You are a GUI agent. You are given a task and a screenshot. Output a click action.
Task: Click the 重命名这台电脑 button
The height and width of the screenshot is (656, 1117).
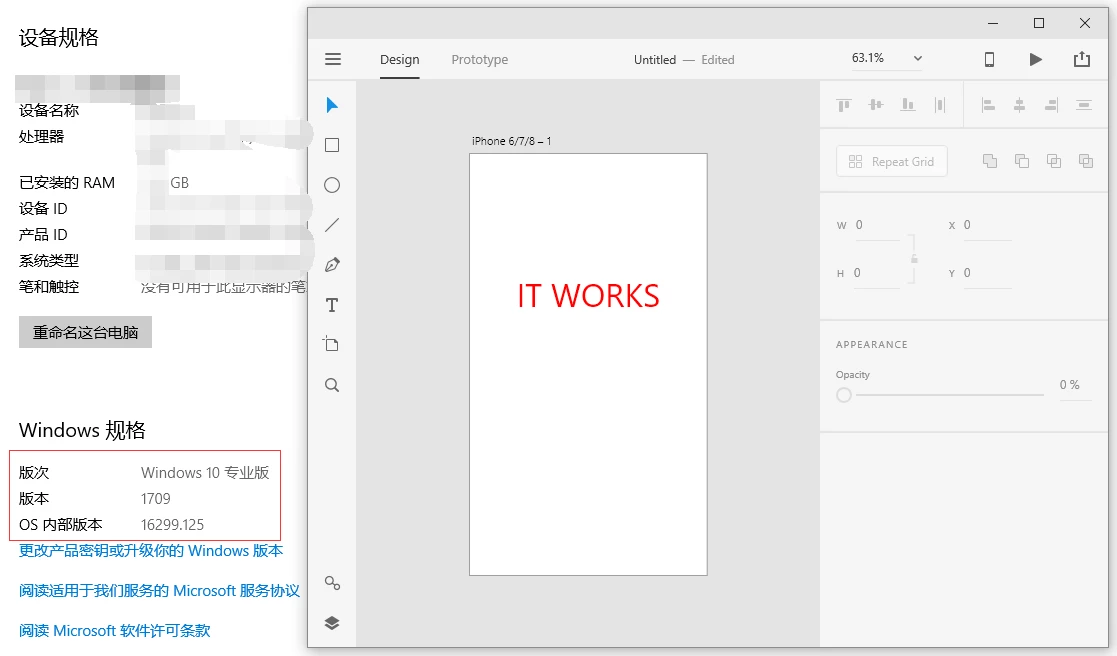85,333
